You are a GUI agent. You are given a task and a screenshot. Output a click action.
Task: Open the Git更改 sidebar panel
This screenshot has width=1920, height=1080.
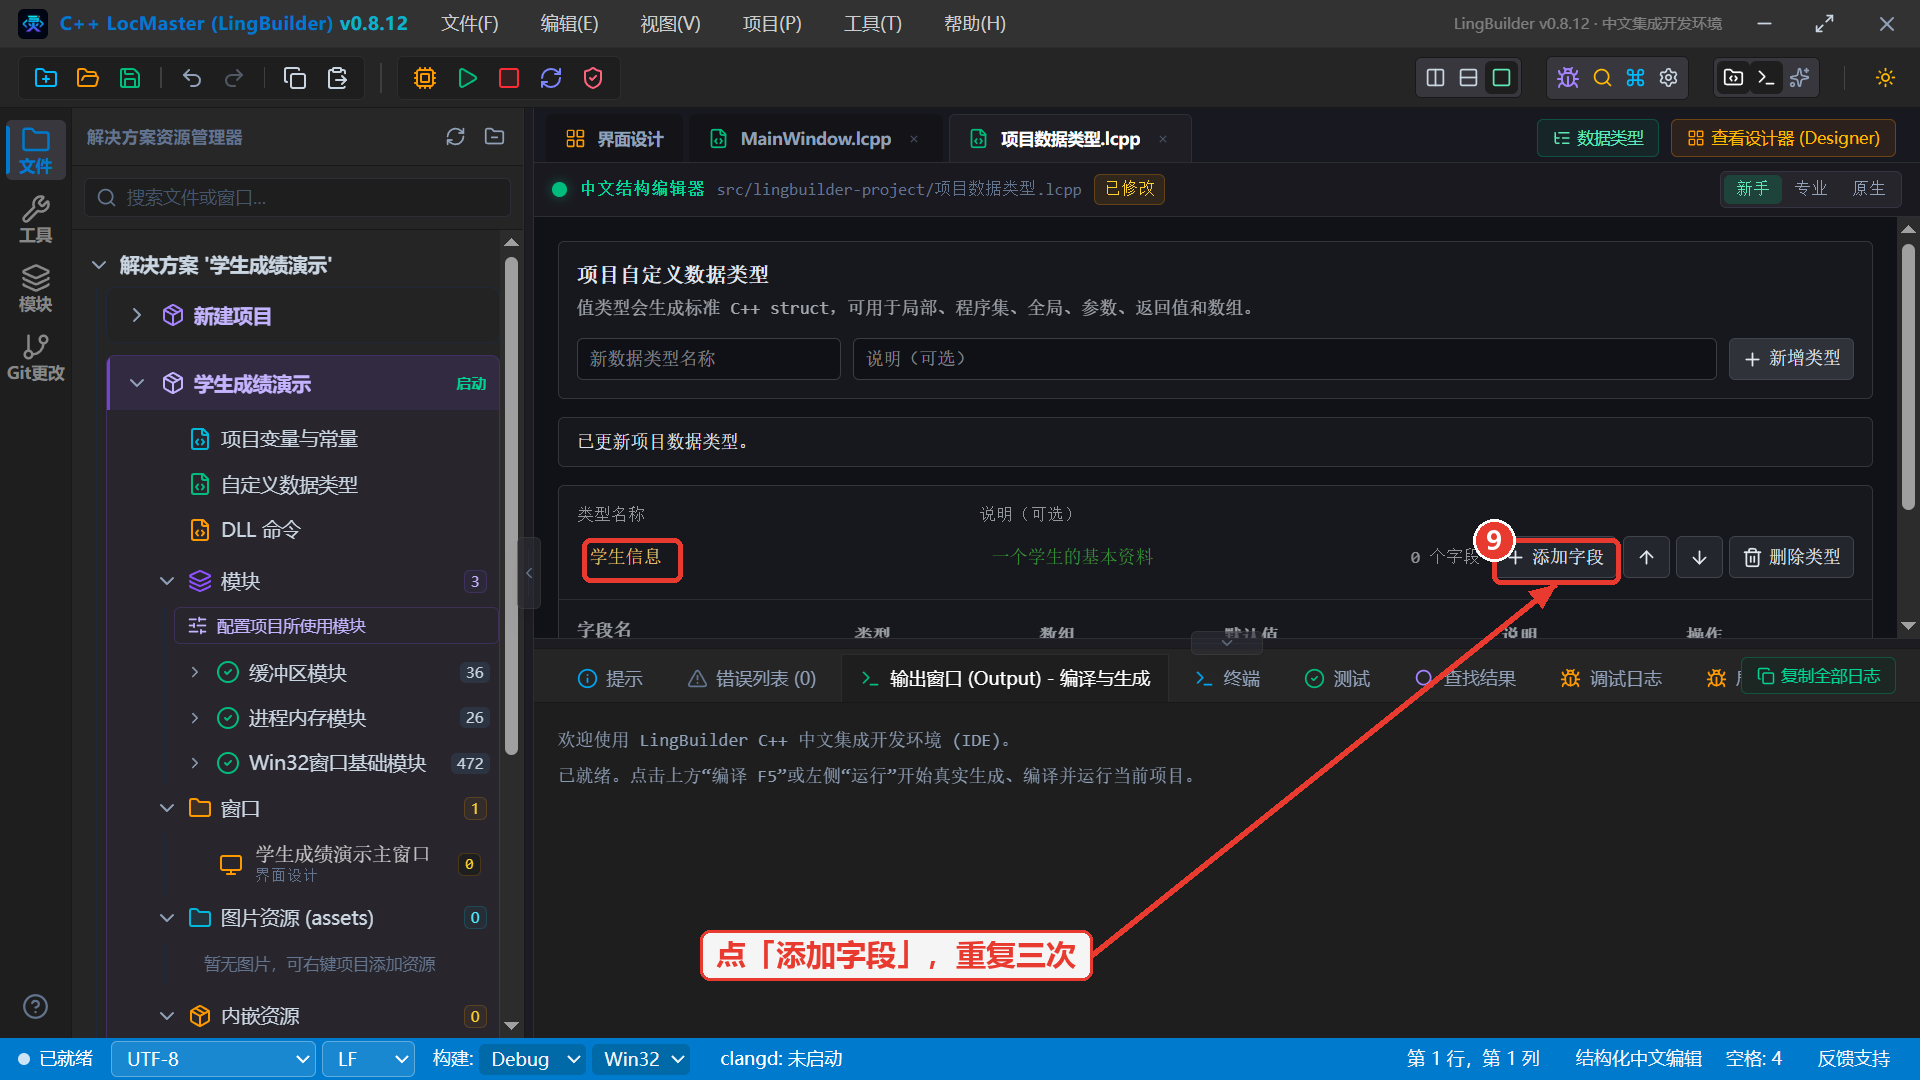point(36,358)
